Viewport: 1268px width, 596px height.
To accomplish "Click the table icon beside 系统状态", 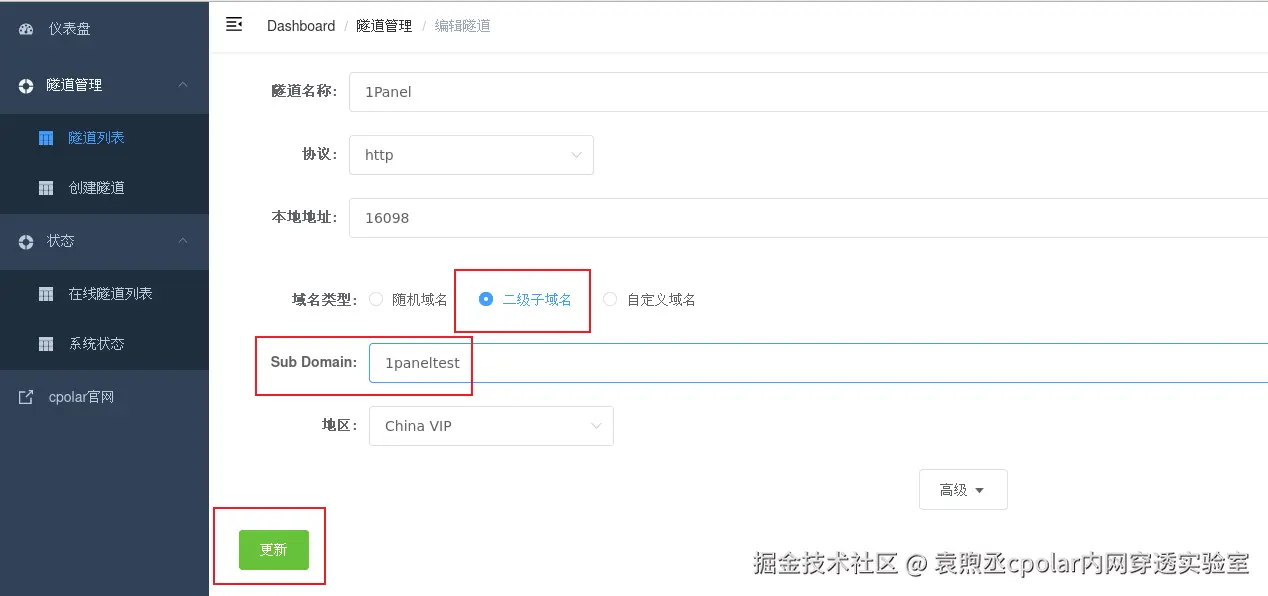I will (46, 344).
